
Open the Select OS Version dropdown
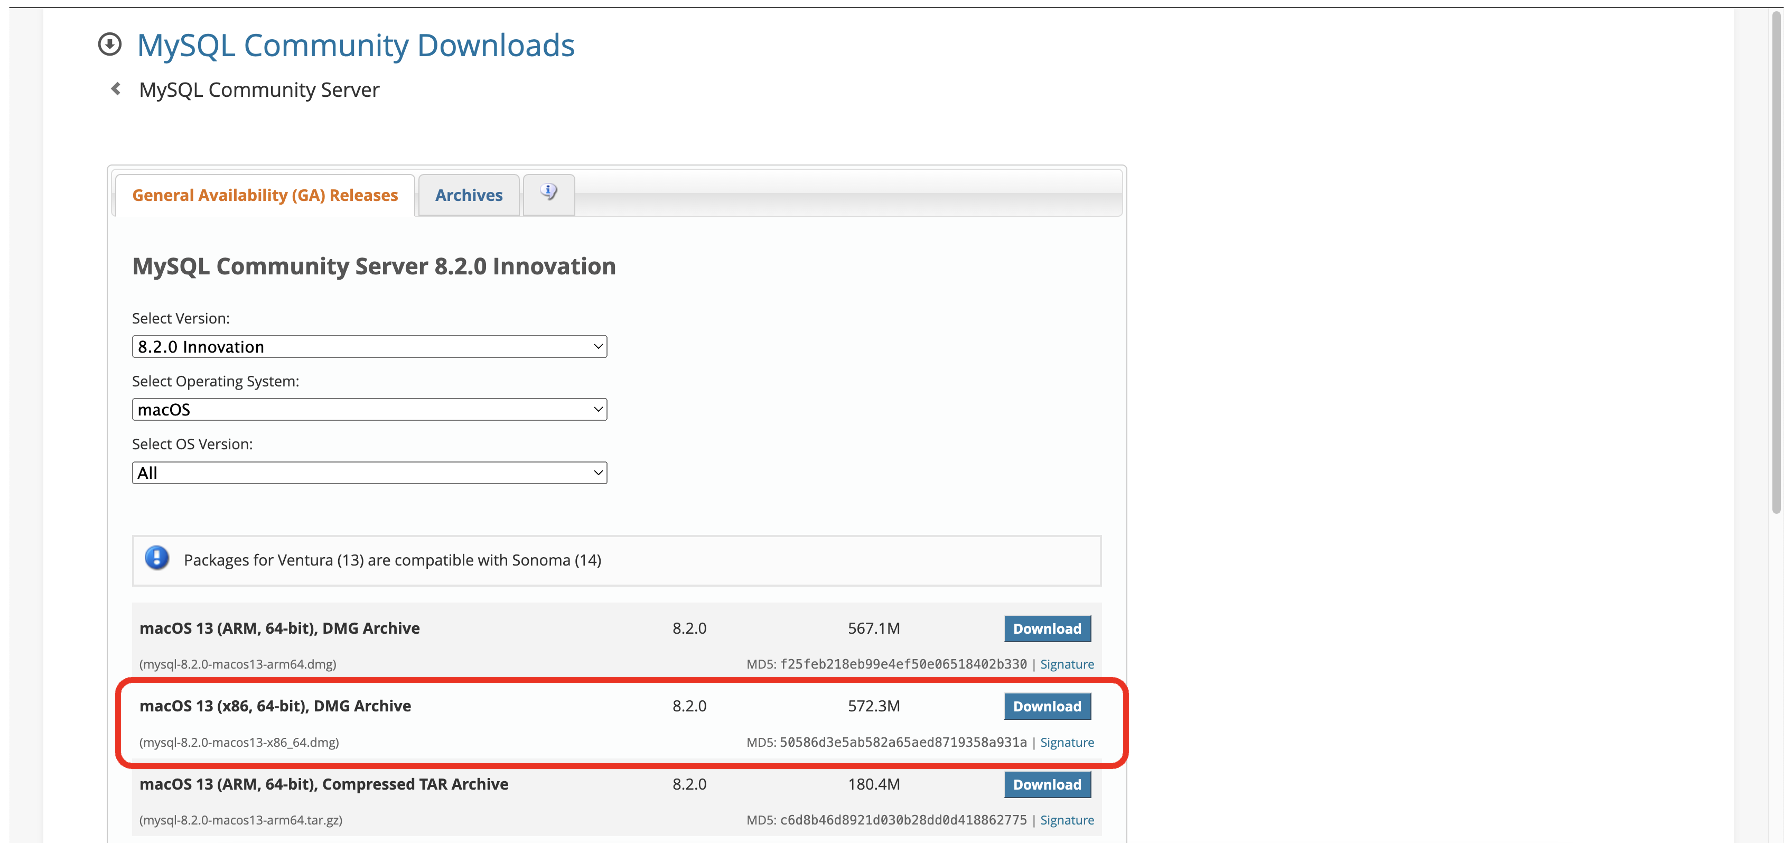[370, 473]
